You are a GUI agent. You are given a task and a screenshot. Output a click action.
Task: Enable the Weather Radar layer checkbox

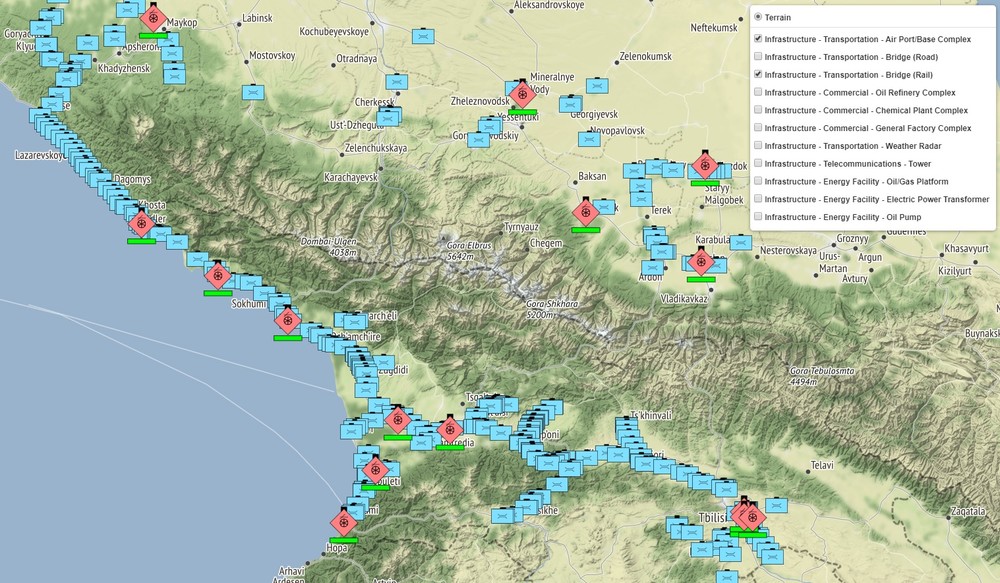click(758, 145)
